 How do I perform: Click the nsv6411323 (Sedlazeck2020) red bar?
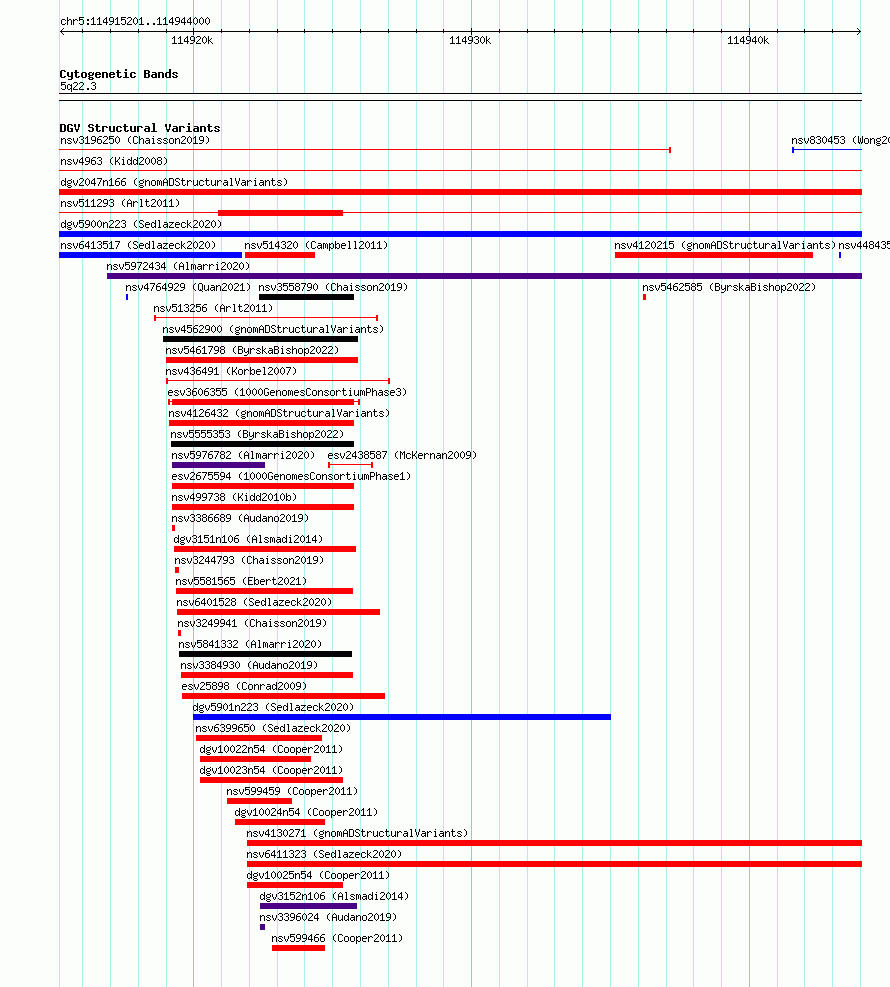click(x=554, y=864)
